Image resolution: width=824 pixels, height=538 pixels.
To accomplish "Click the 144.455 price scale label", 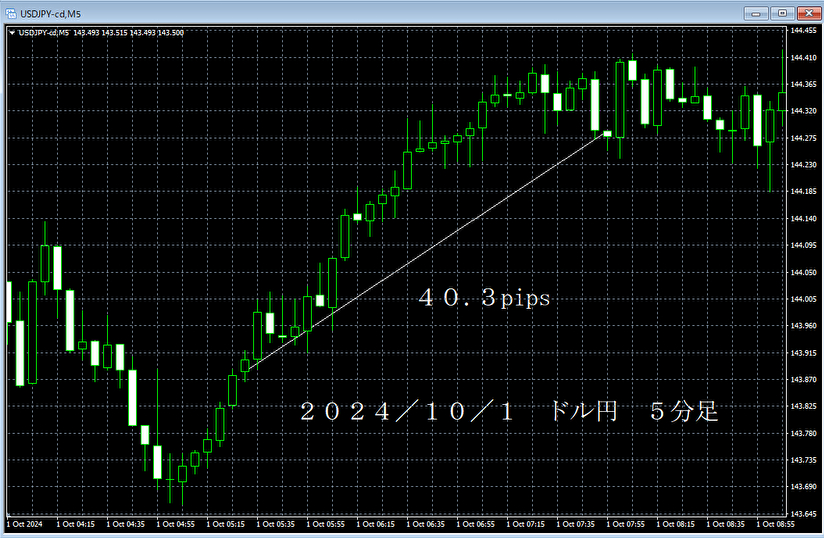I will (x=804, y=30).
